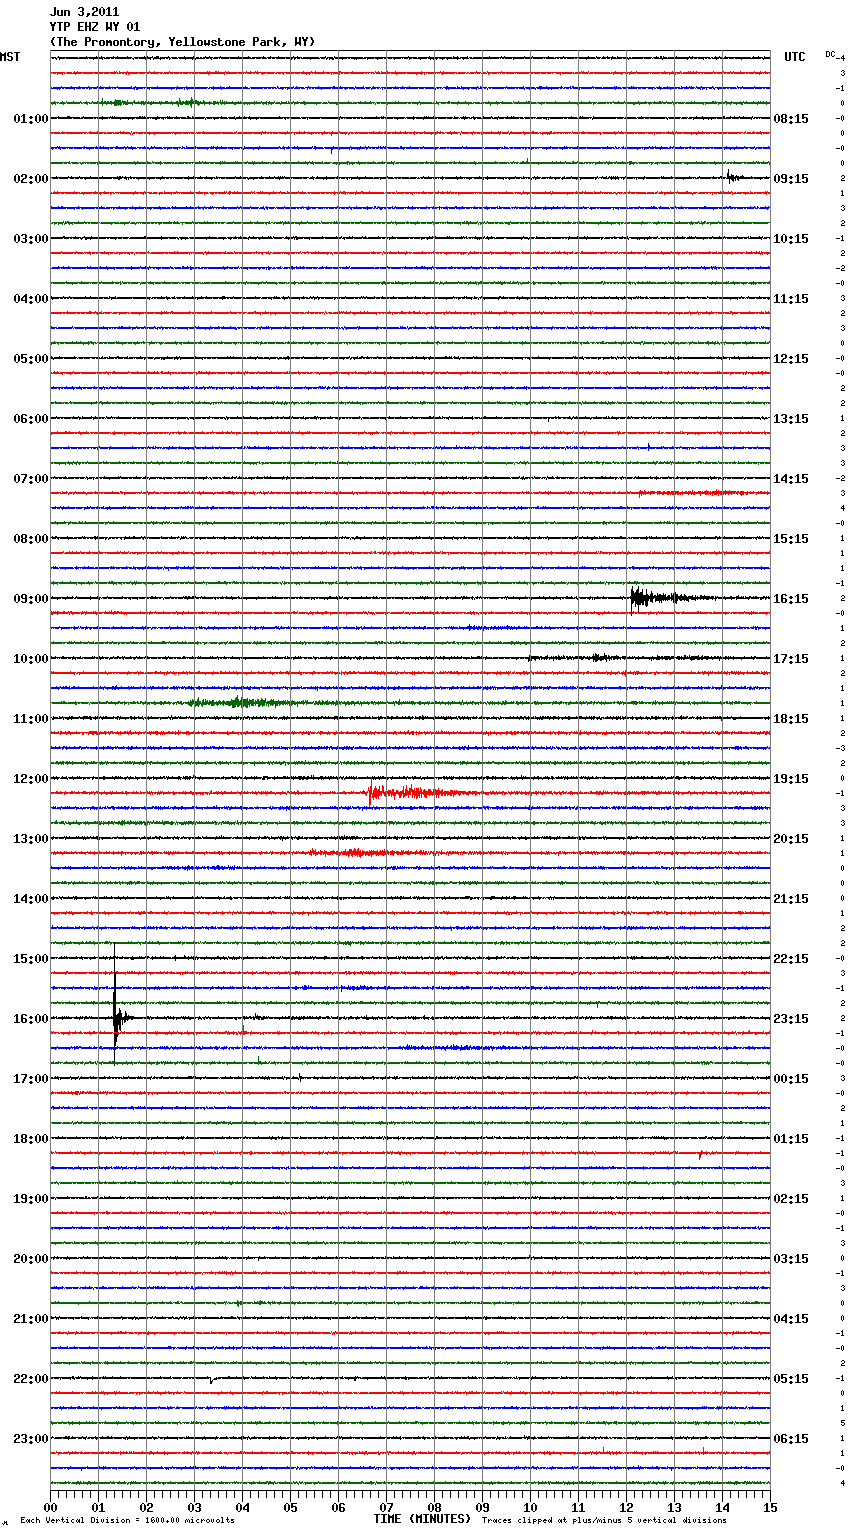The image size is (850, 1534).
Task: Click 'Each Vertical Division = 1600.00 microvolts' note
Action: (x=127, y=1520)
